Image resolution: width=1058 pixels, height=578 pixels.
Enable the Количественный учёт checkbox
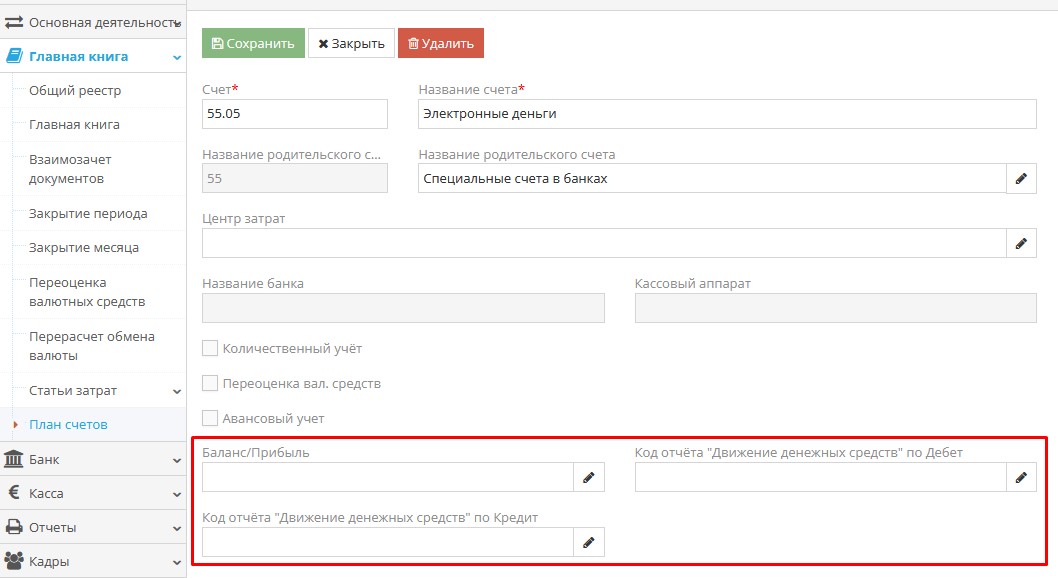point(210,348)
